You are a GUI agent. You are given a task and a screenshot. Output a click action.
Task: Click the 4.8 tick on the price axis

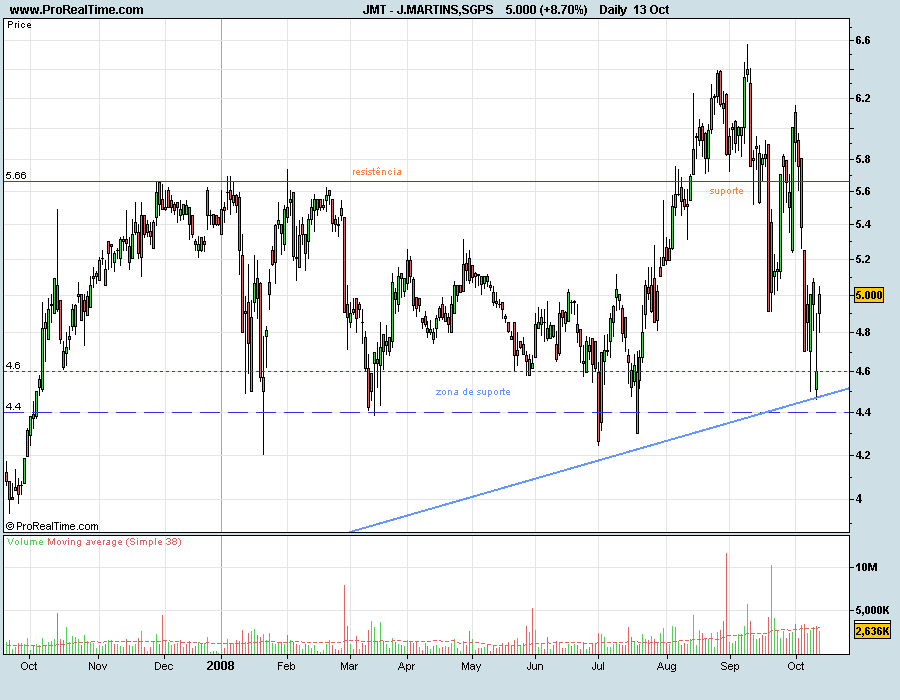pyautogui.click(x=863, y=332)
